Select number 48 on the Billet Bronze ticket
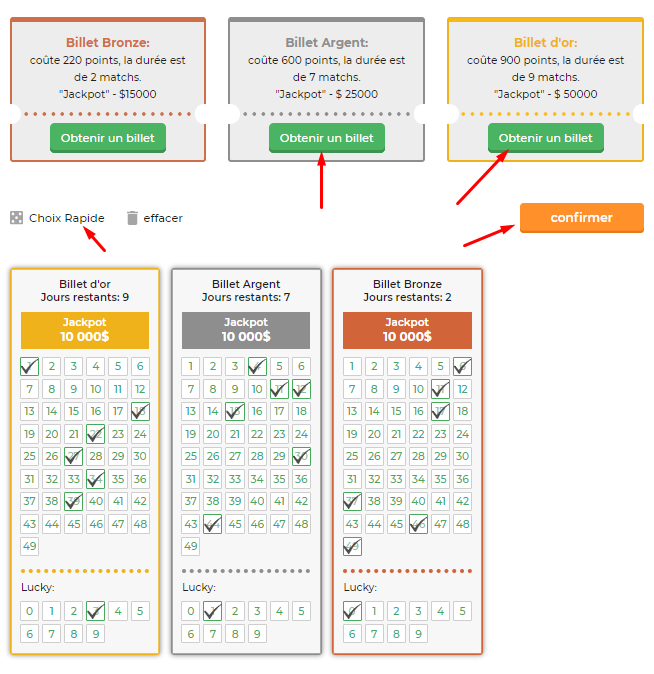This screenshot has height=674, width=654. (x=463, y=524)
